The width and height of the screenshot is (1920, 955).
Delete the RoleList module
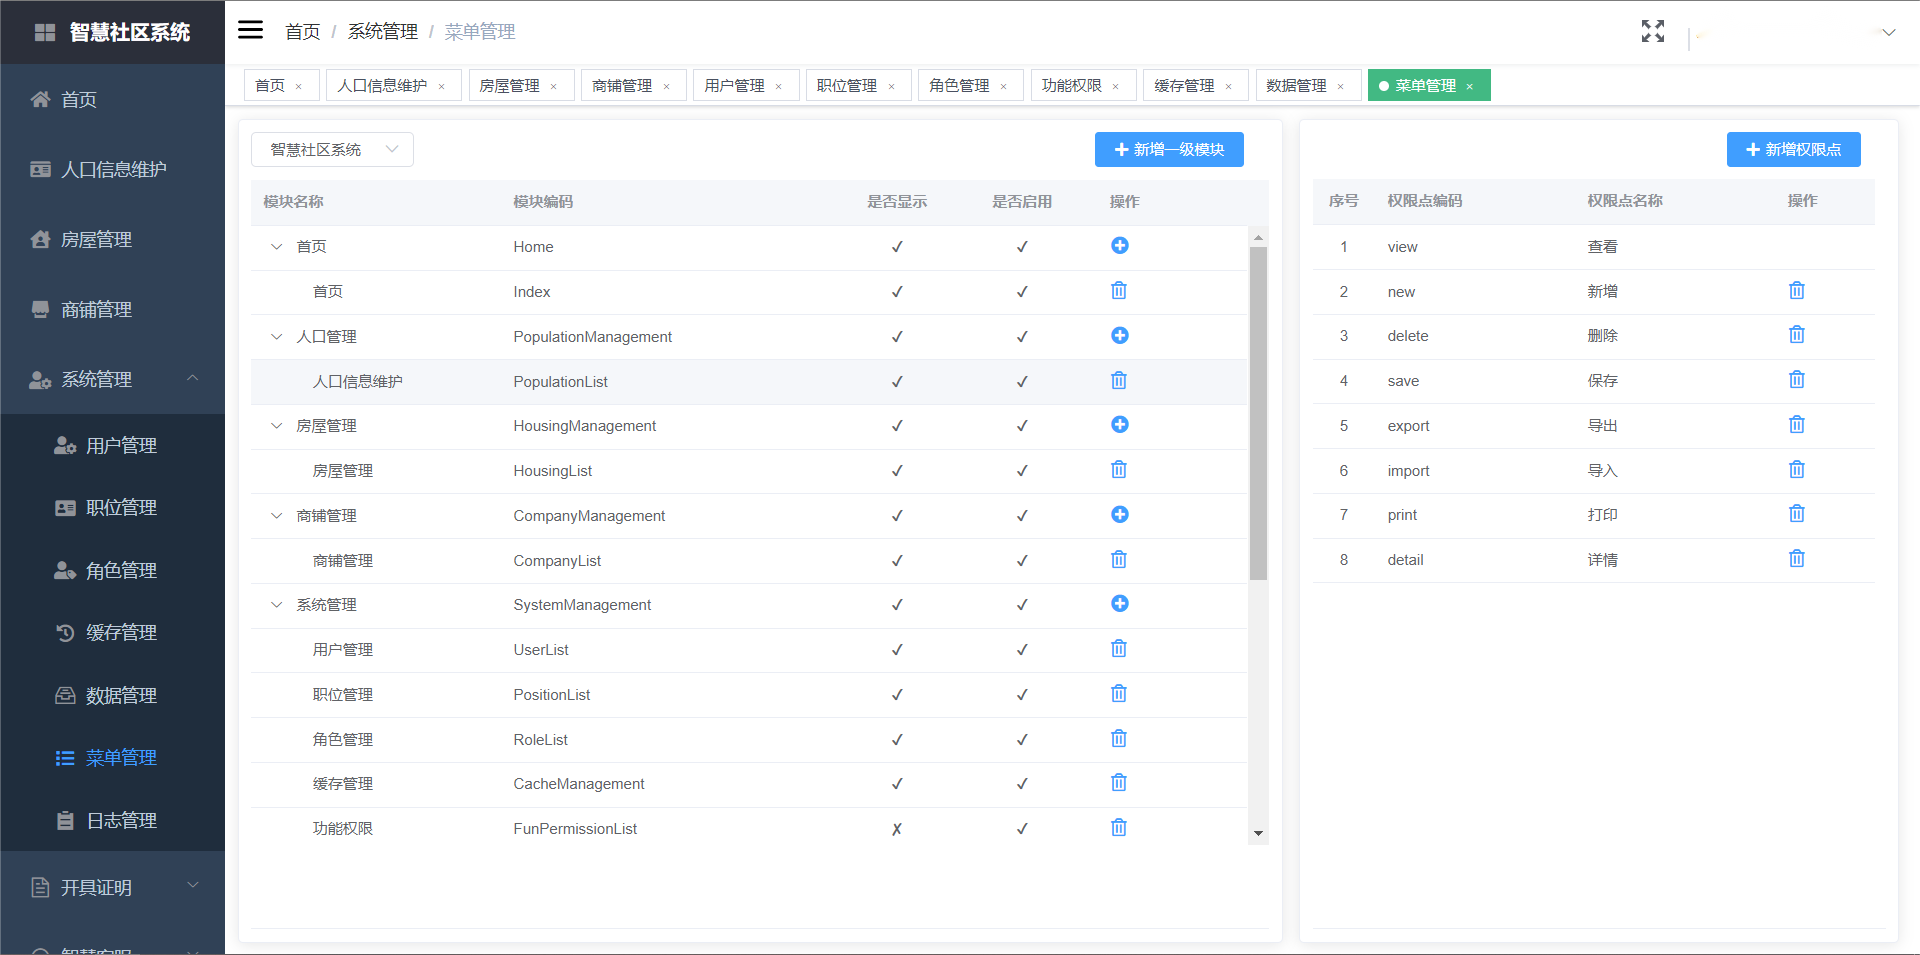1119,739
